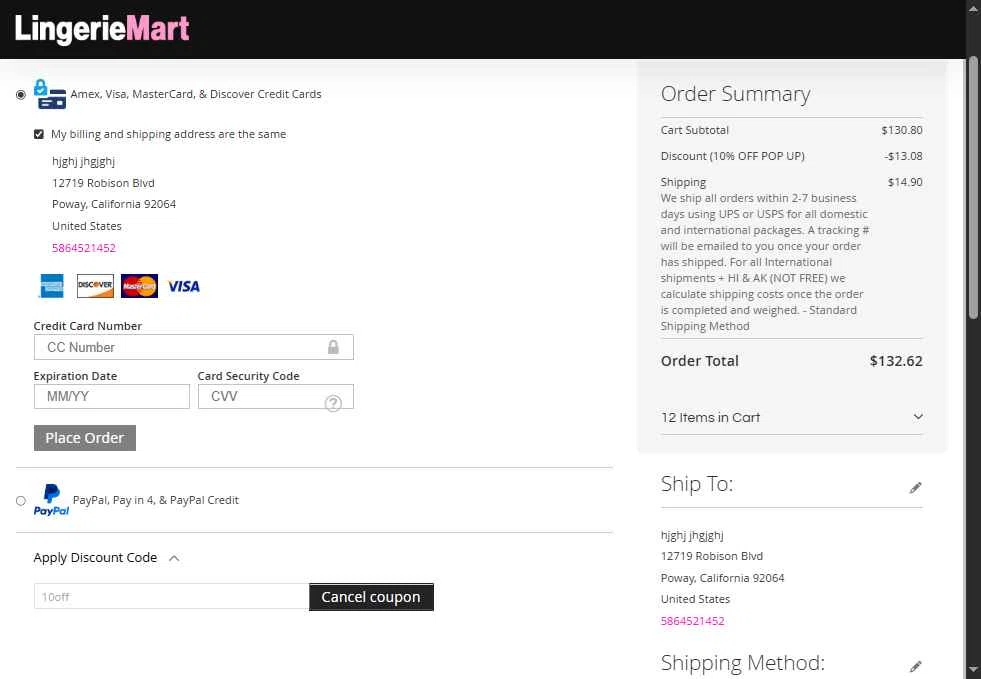Click the American Express card logo

coord(52,286)
